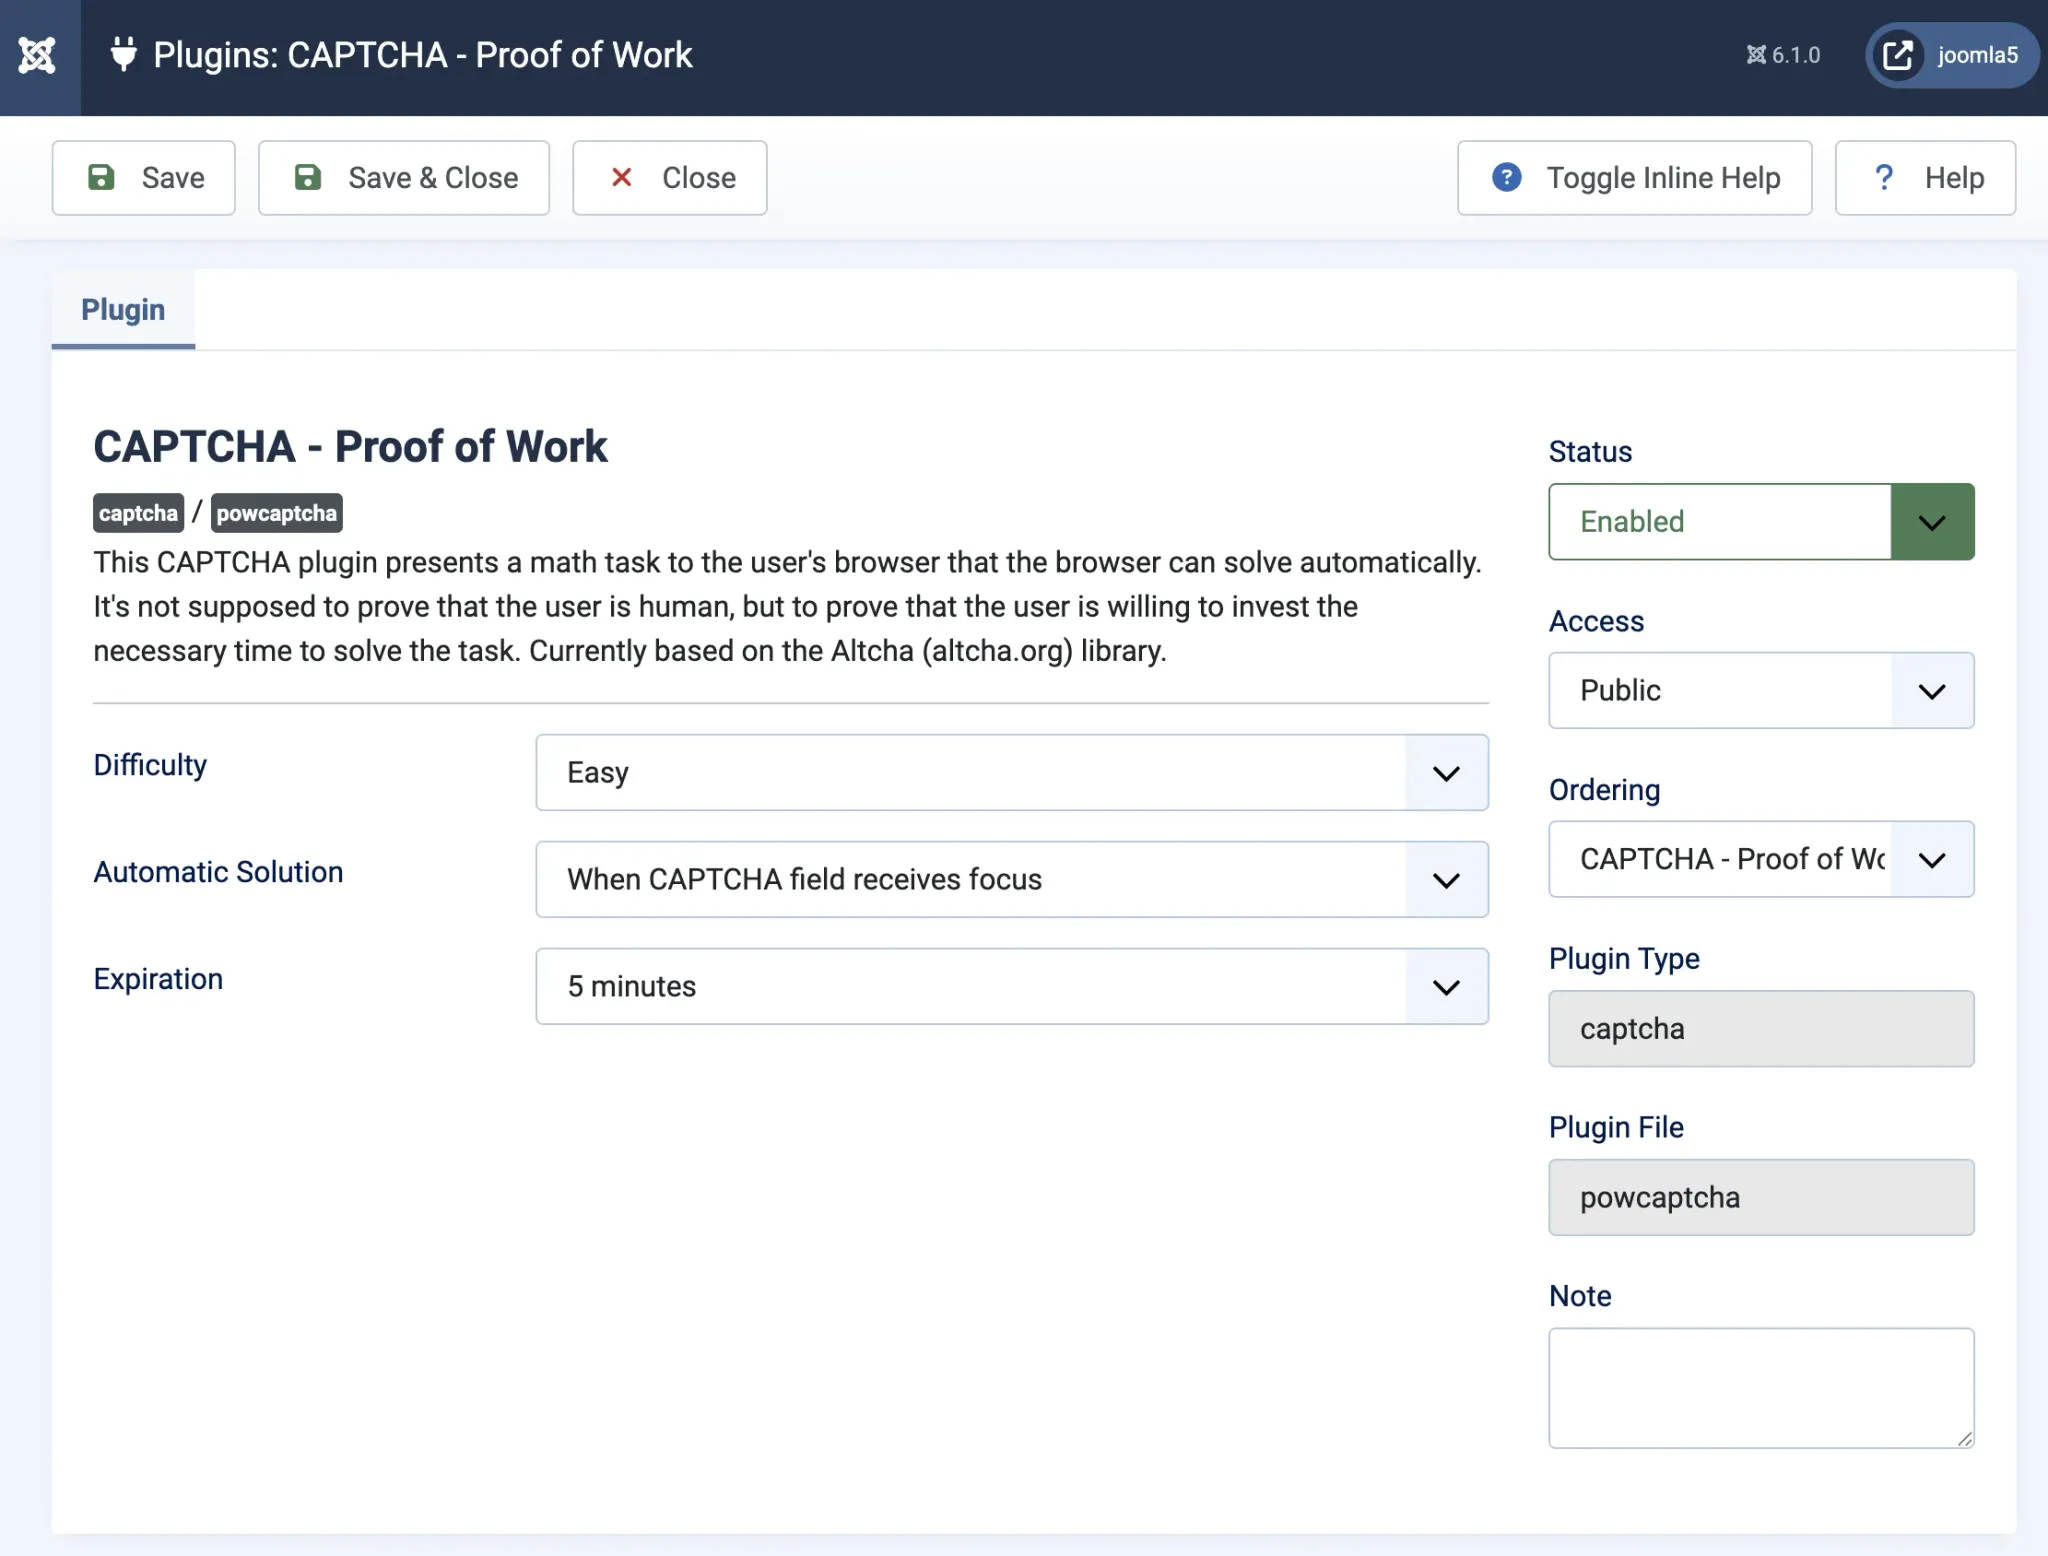The width and height of the screenshot is (2048, 1556).
Task: Click the question mark icon in Help button
Action: click(x=1884, y=177)
